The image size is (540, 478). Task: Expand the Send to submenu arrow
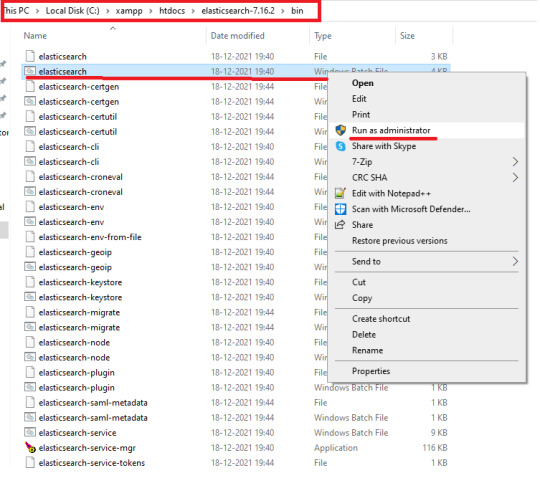(515, 261)
